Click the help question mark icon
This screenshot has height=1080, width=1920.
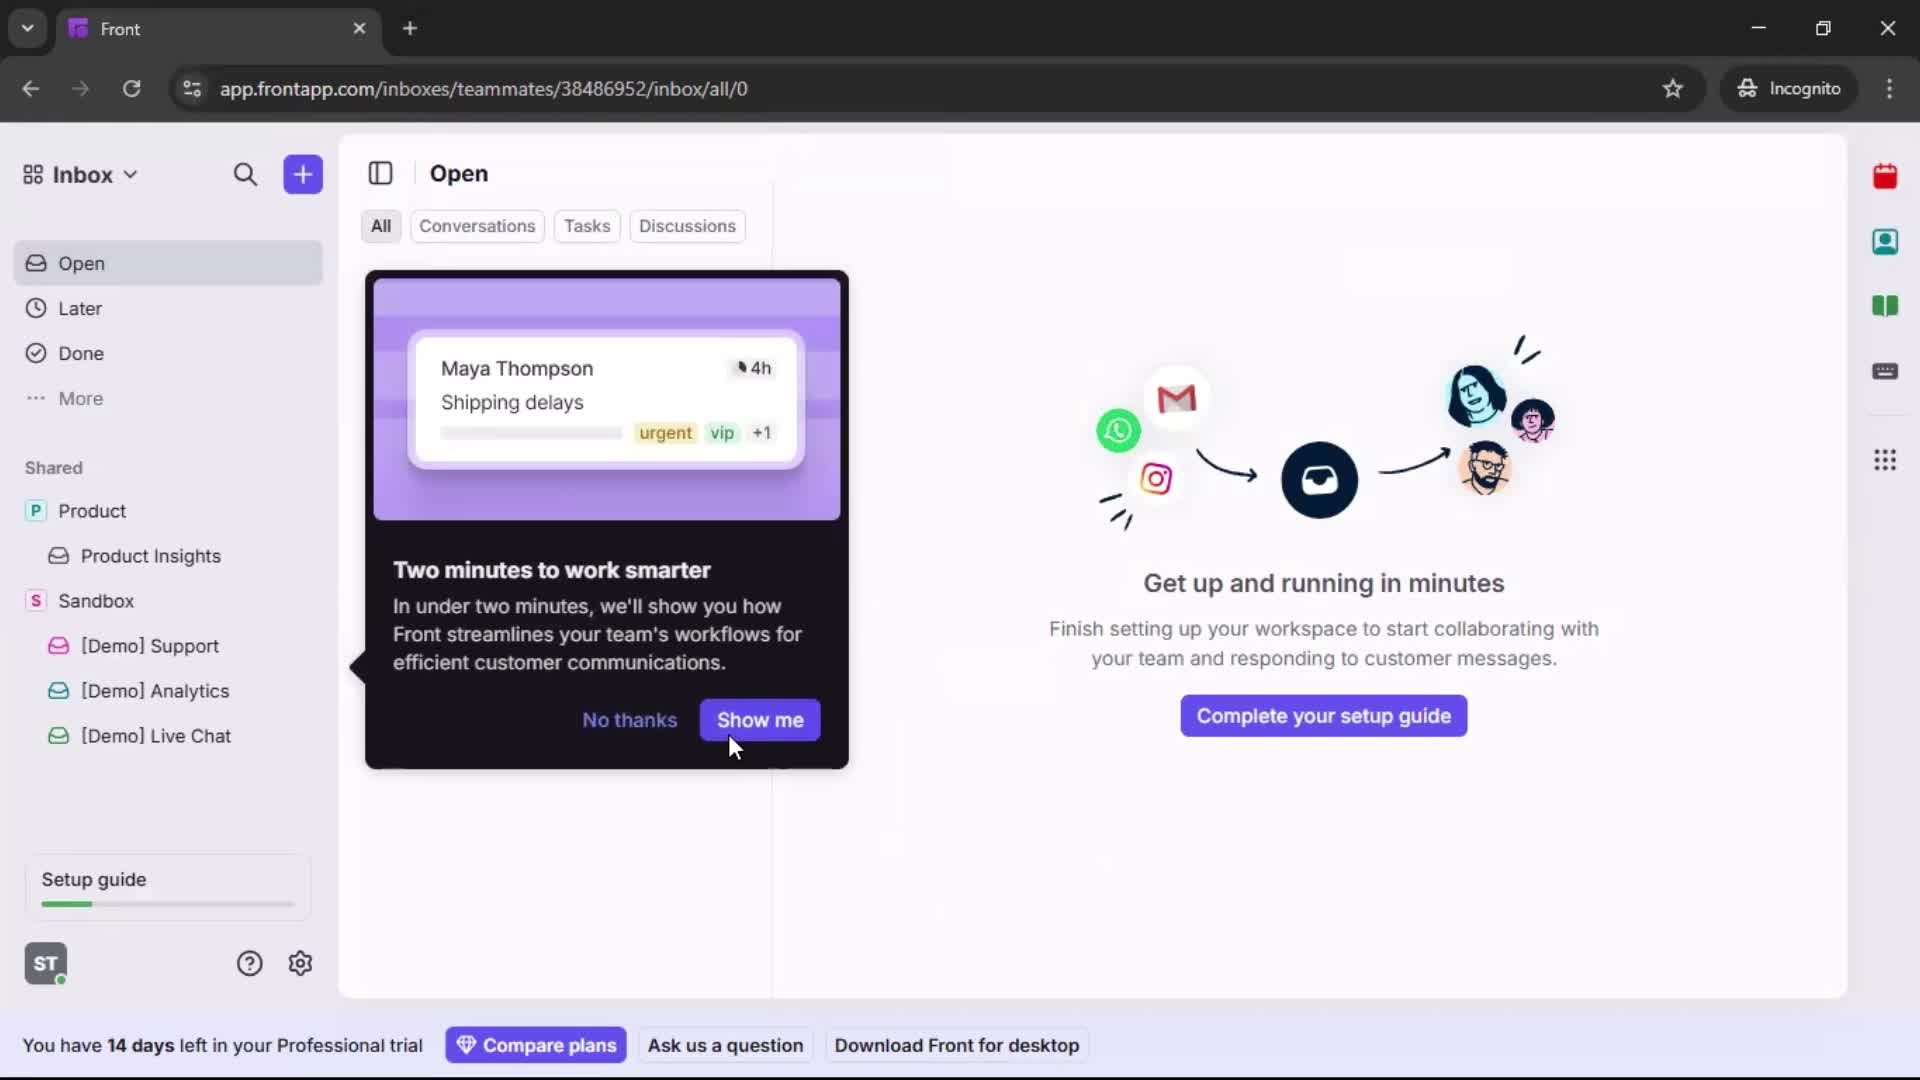[248, 963]
